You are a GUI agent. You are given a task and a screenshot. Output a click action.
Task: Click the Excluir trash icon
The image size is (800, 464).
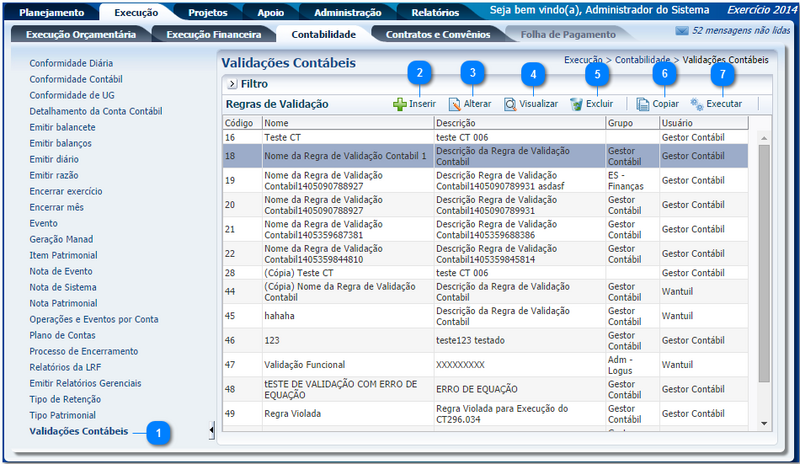pyautogui.click(x=576, y=104)
